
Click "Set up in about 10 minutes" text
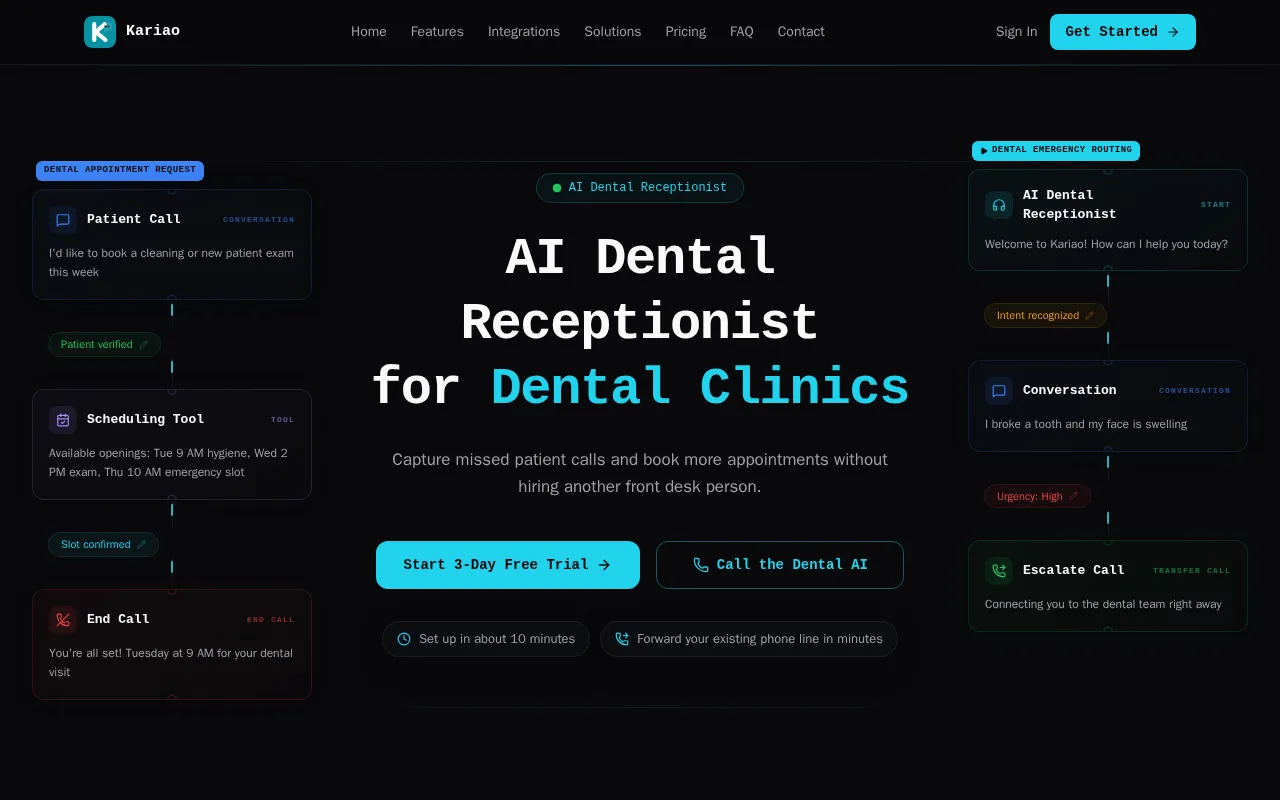click(x=497, y=639)
